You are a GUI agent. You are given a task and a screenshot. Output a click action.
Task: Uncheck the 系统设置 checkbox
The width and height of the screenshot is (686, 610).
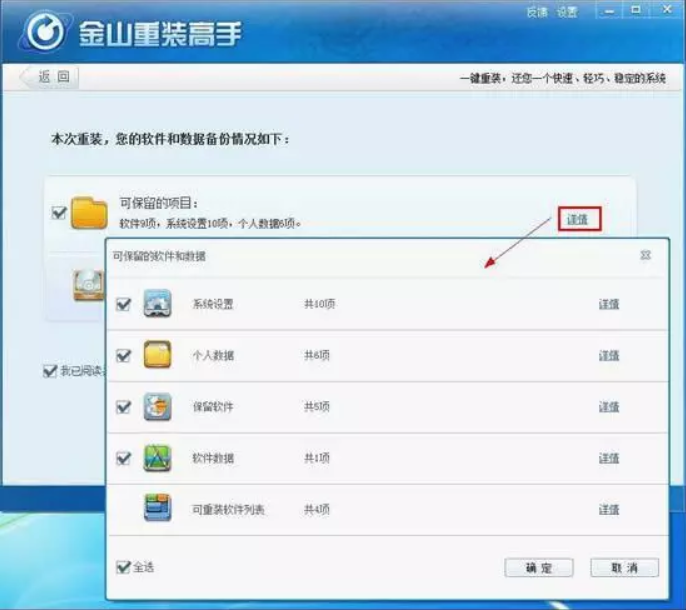(x=124, y=304)
